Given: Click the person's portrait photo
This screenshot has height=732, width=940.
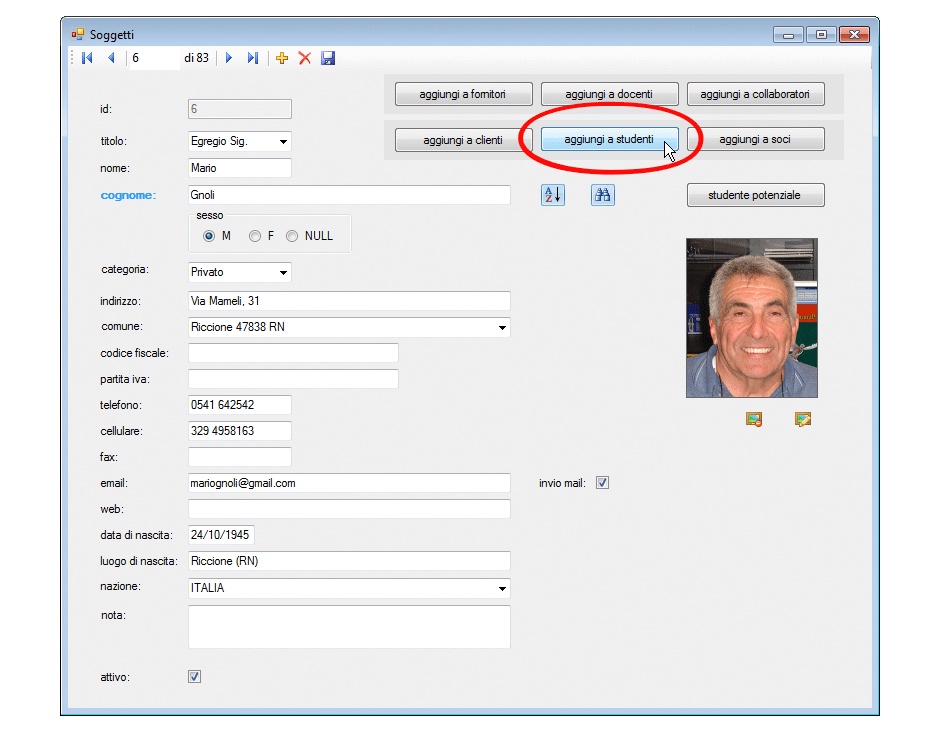Looking at the screenshot, I should (x=752, y=318).
